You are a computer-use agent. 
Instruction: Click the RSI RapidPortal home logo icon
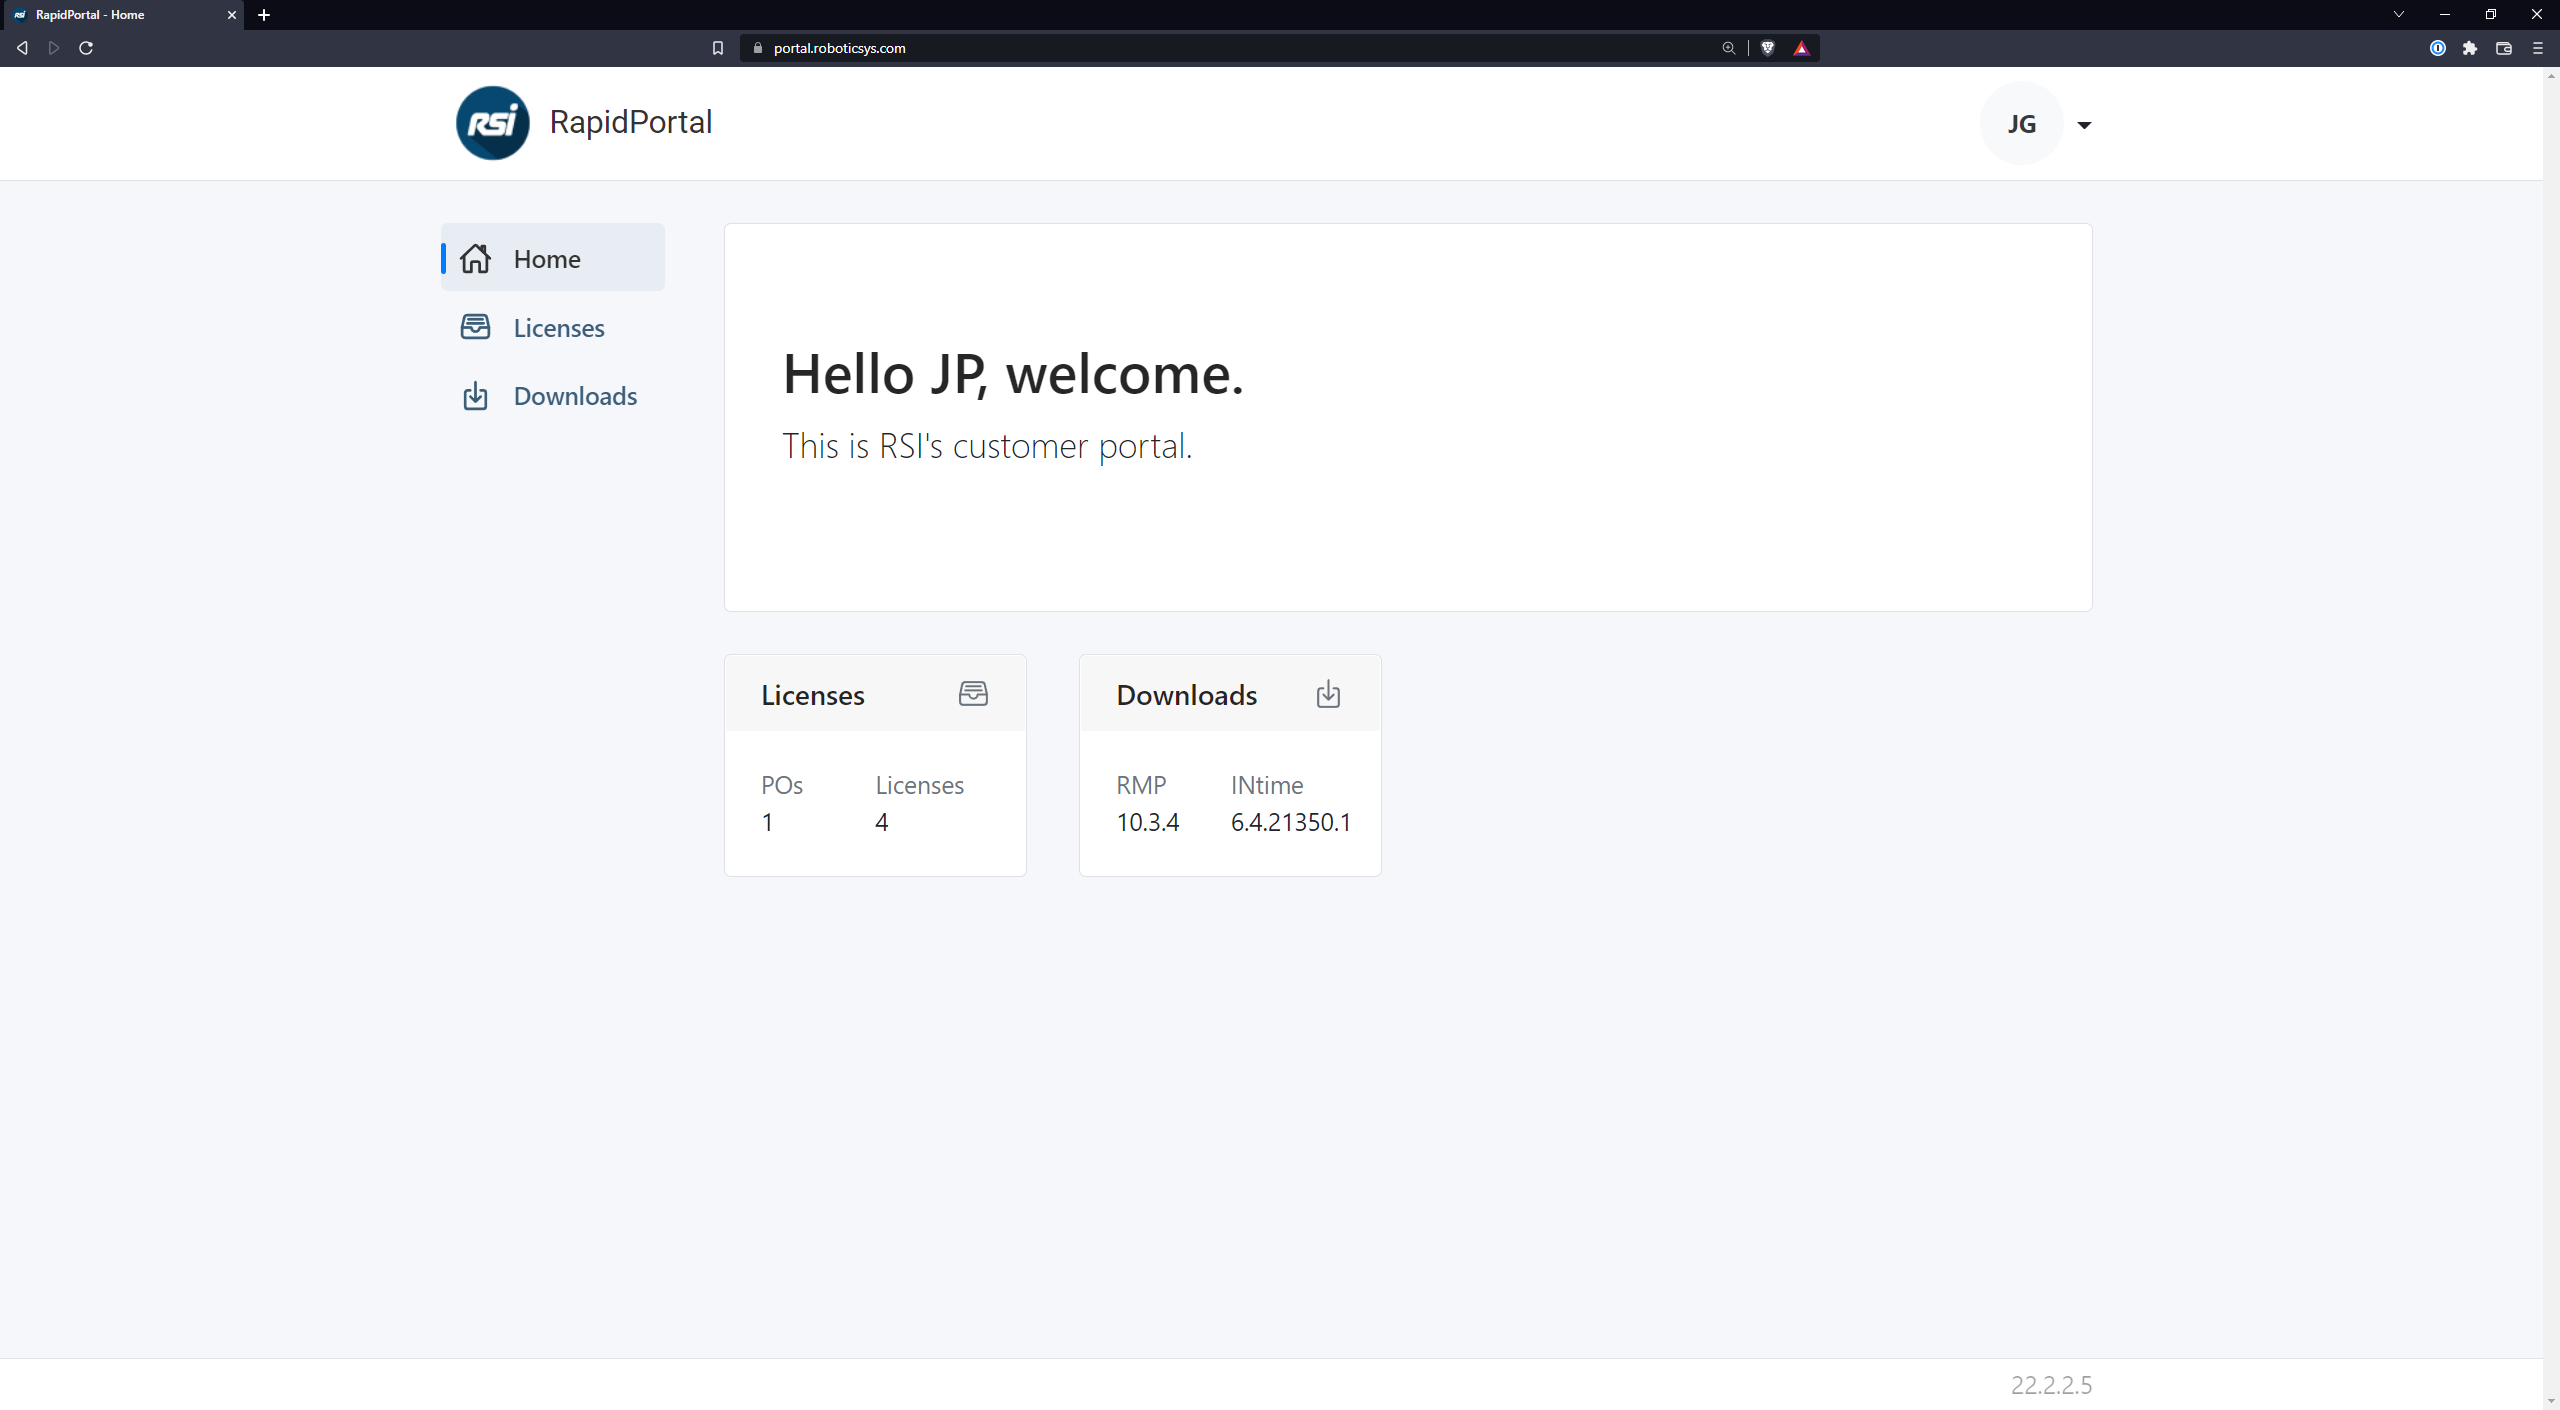point(491,122)
